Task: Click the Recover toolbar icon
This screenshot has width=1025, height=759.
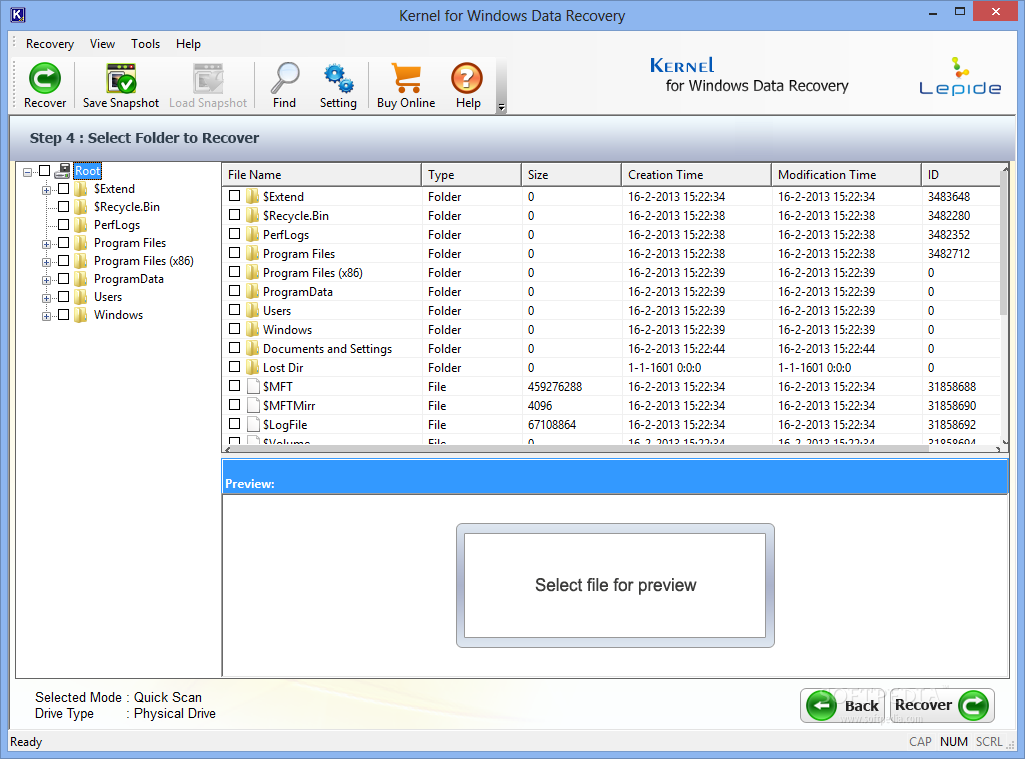Action: point(44,79)
